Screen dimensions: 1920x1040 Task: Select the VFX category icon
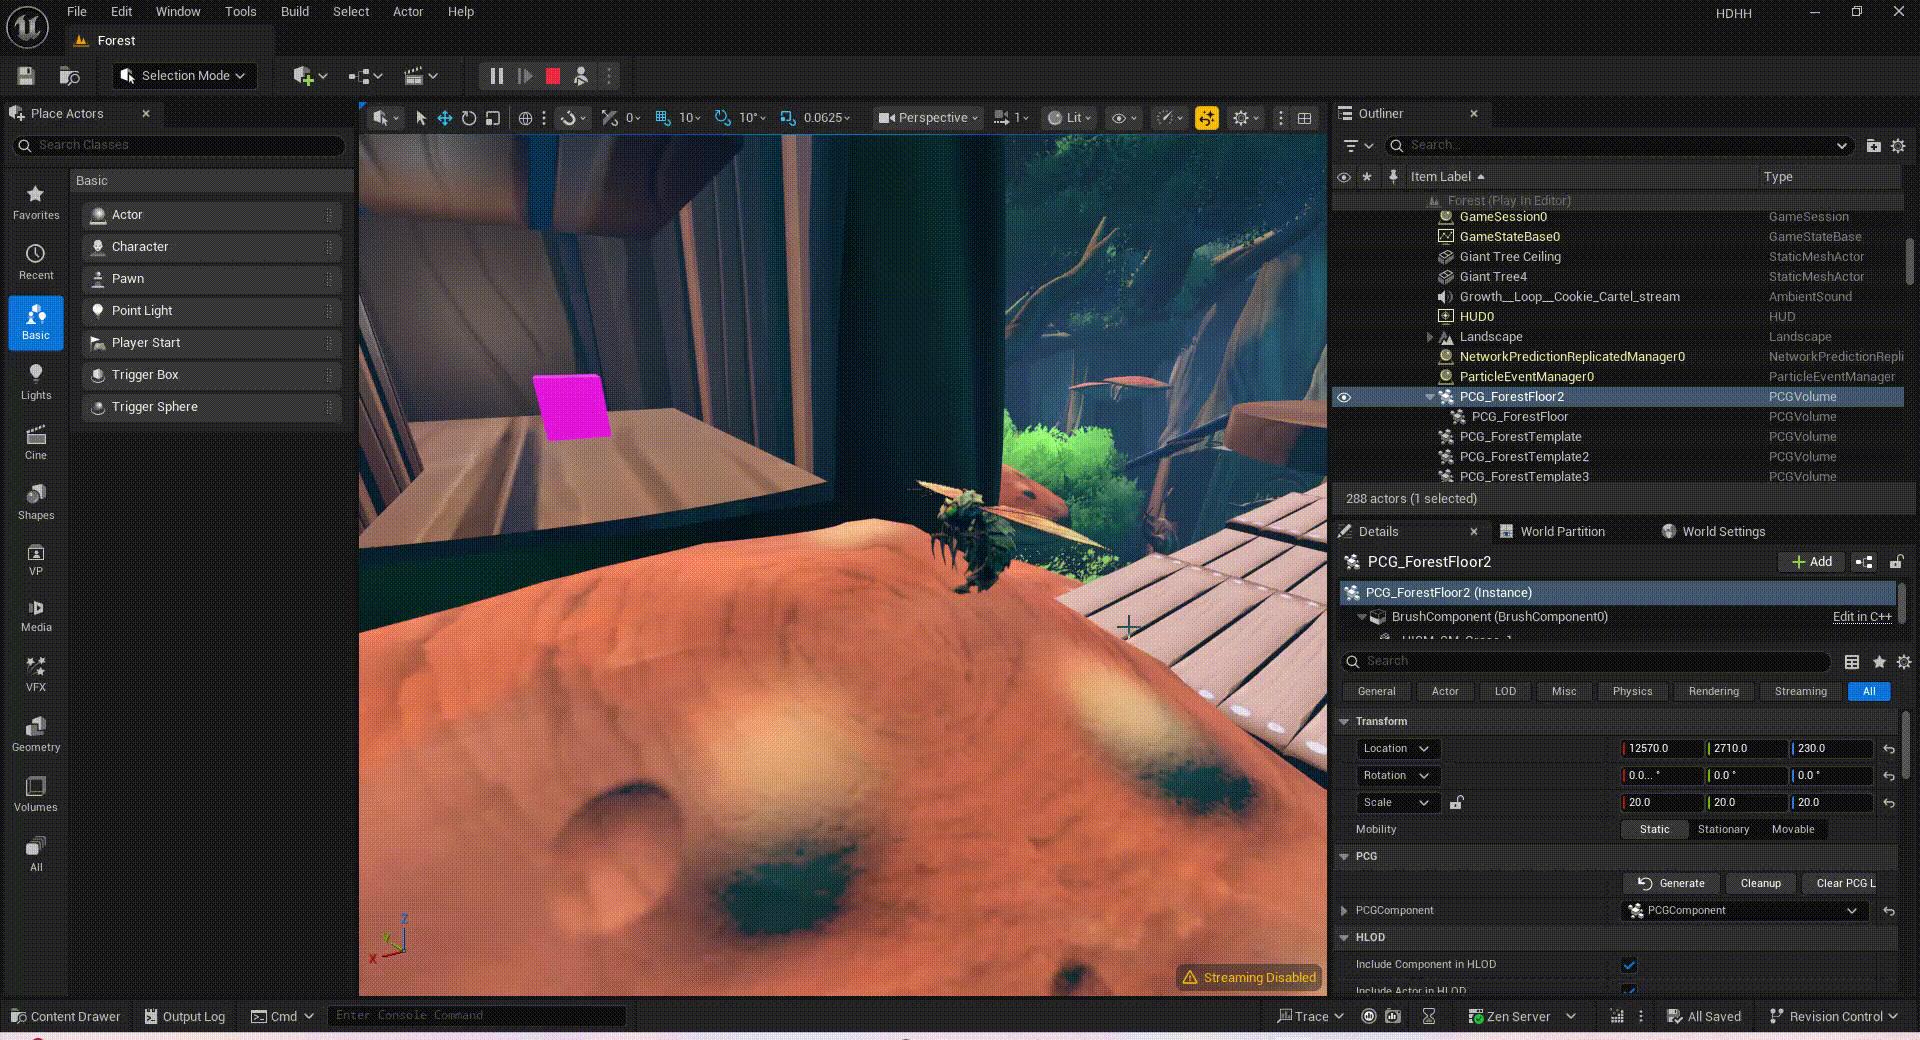[36, 673]
